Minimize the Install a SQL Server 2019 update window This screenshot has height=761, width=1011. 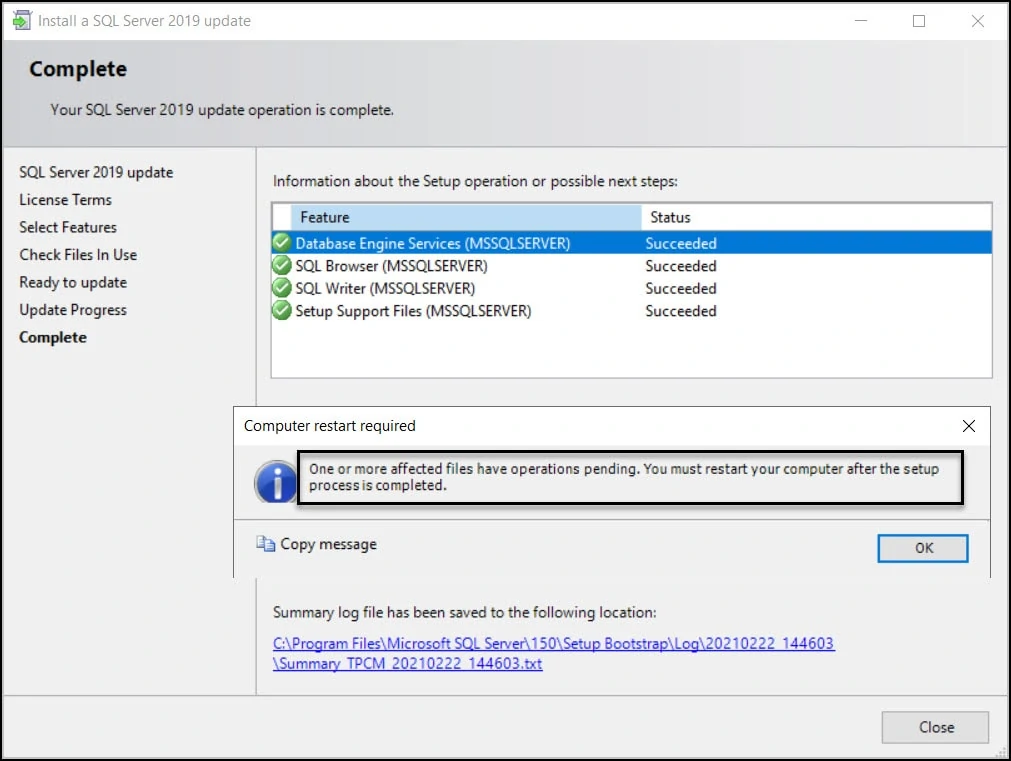[861, 21]
